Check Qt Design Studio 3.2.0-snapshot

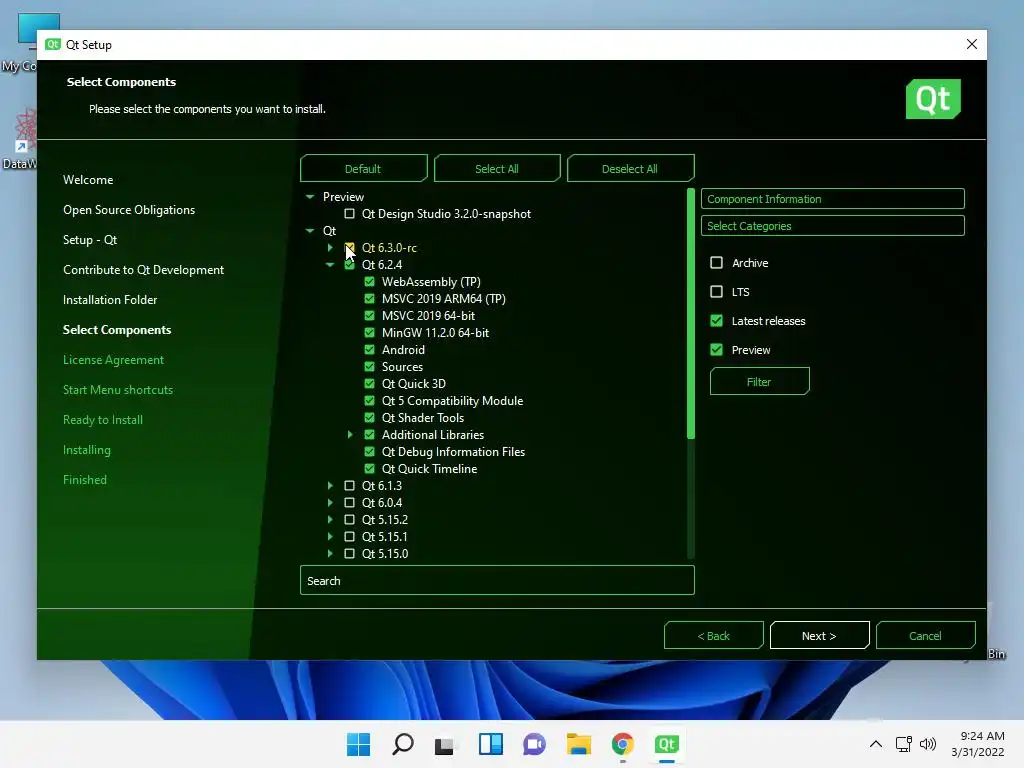pyautogui.click(x=349, y=214)
